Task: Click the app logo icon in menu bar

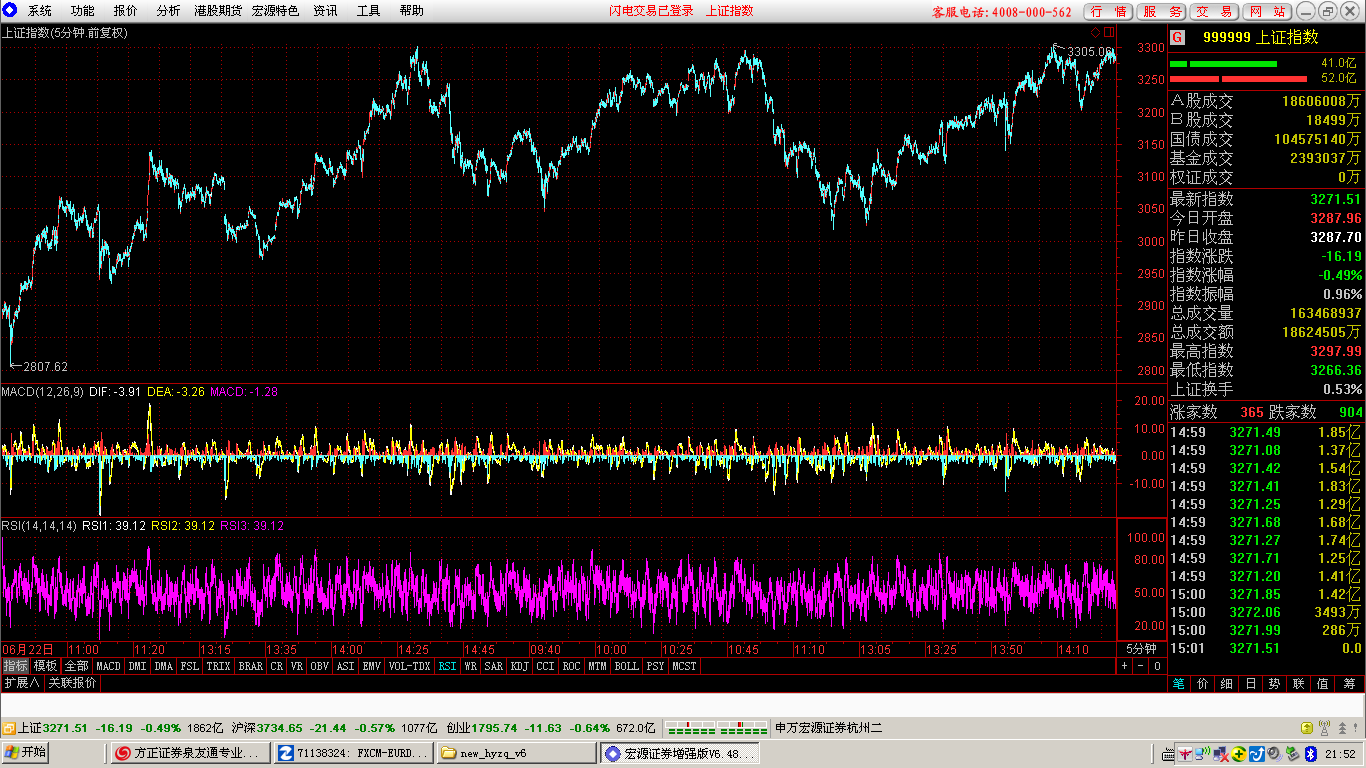Action: pyautogui.click(x=10, y=10)
